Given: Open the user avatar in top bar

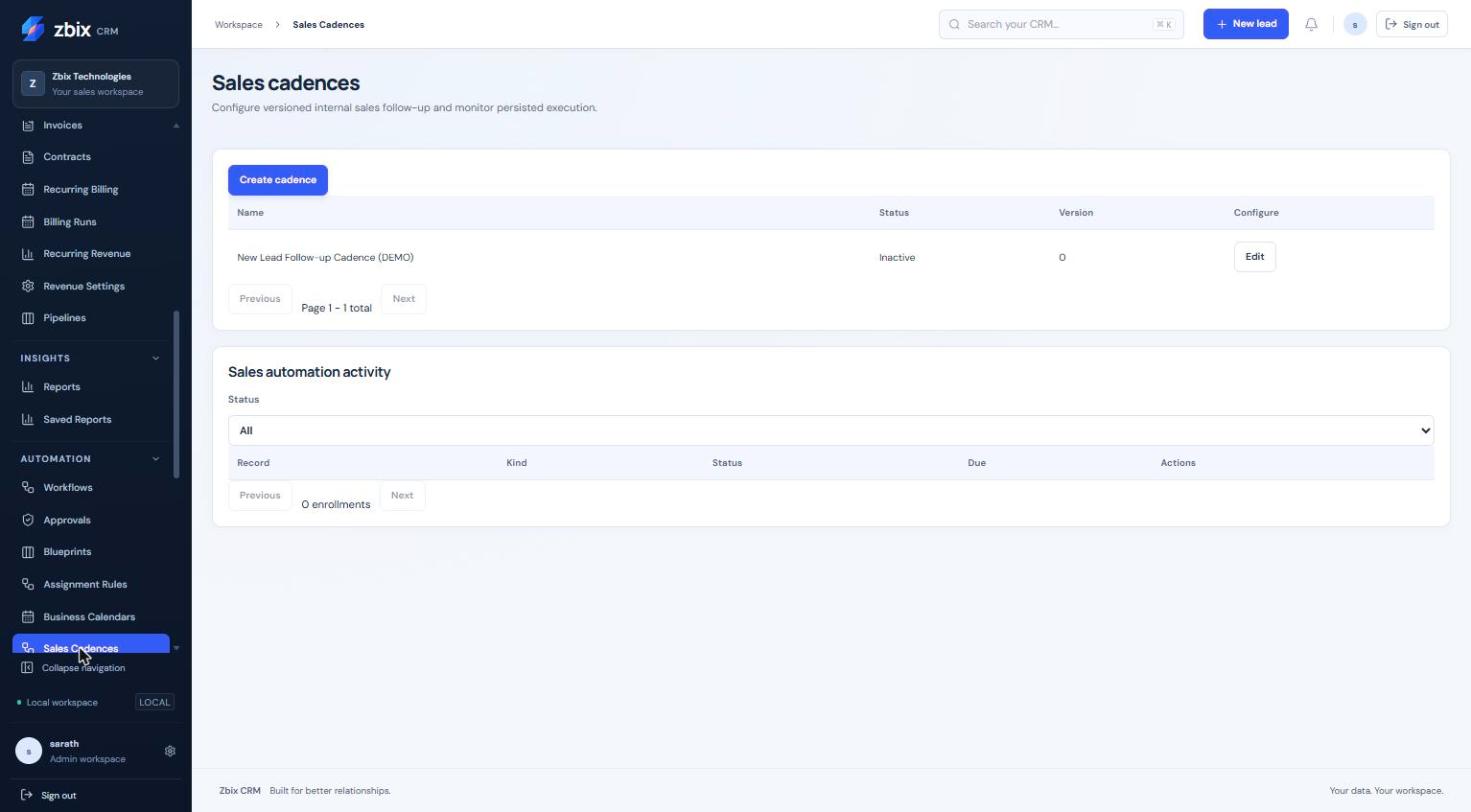Looking at the screenshot, I should 1355,24.
